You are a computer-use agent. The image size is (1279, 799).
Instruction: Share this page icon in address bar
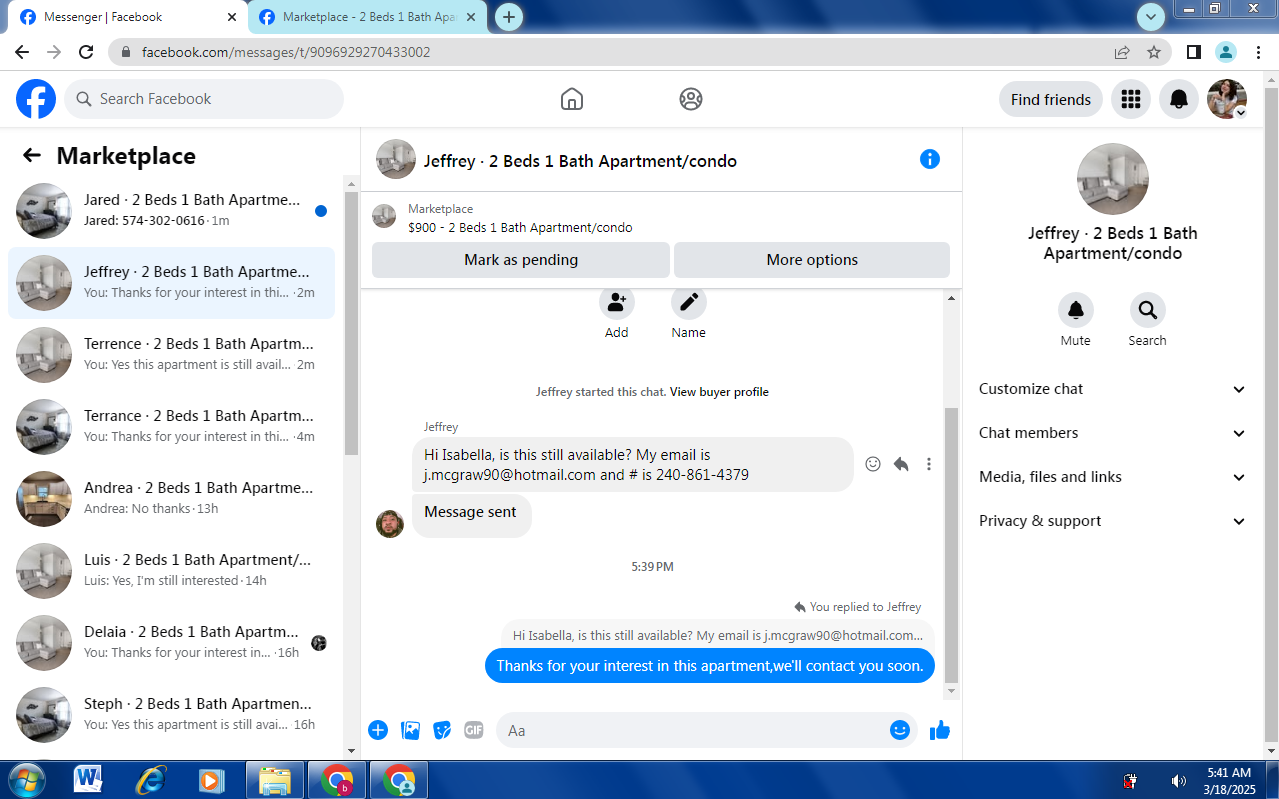point(1122,52)
